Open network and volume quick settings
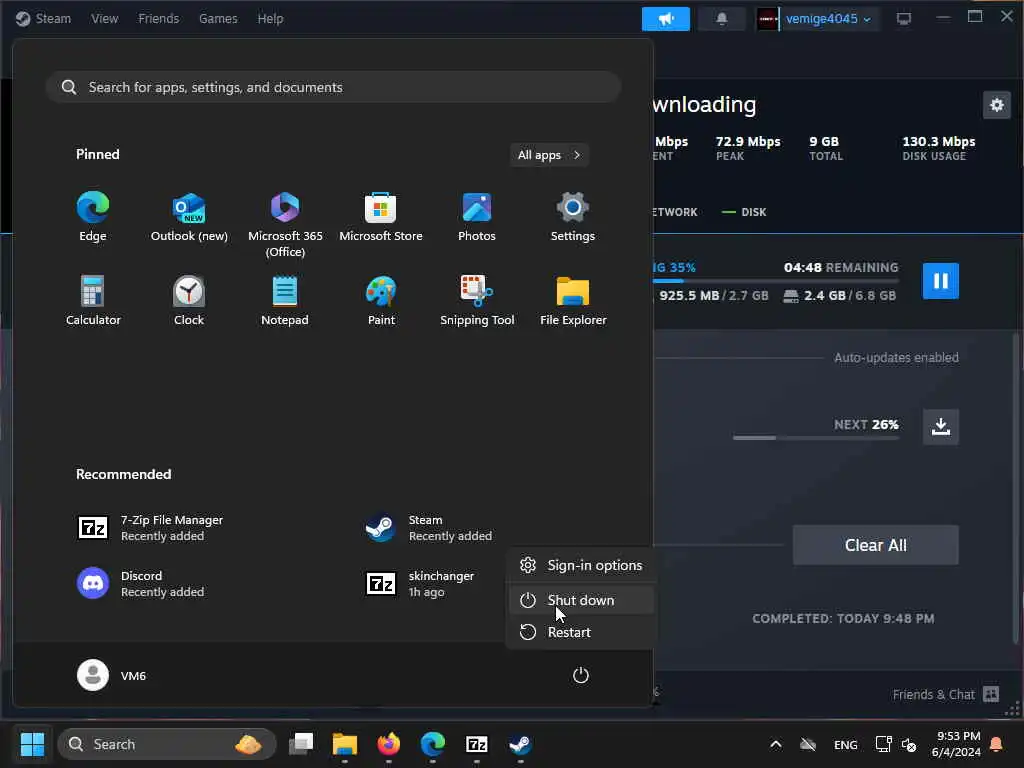This screenshot has width=1024, height=768. tap(895, 744)
